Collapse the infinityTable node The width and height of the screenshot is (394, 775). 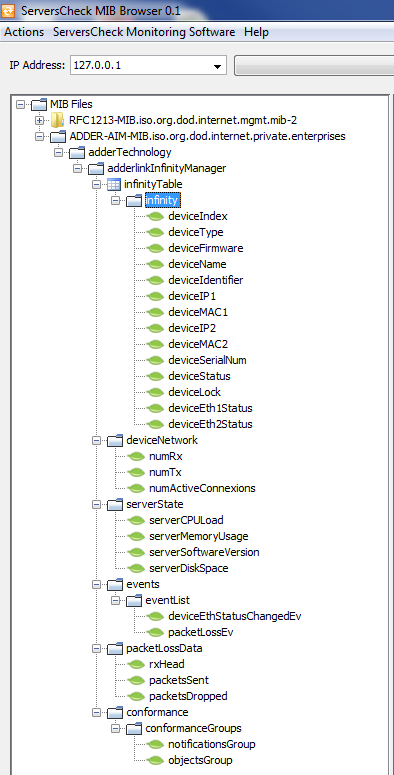tap(97, 184)
